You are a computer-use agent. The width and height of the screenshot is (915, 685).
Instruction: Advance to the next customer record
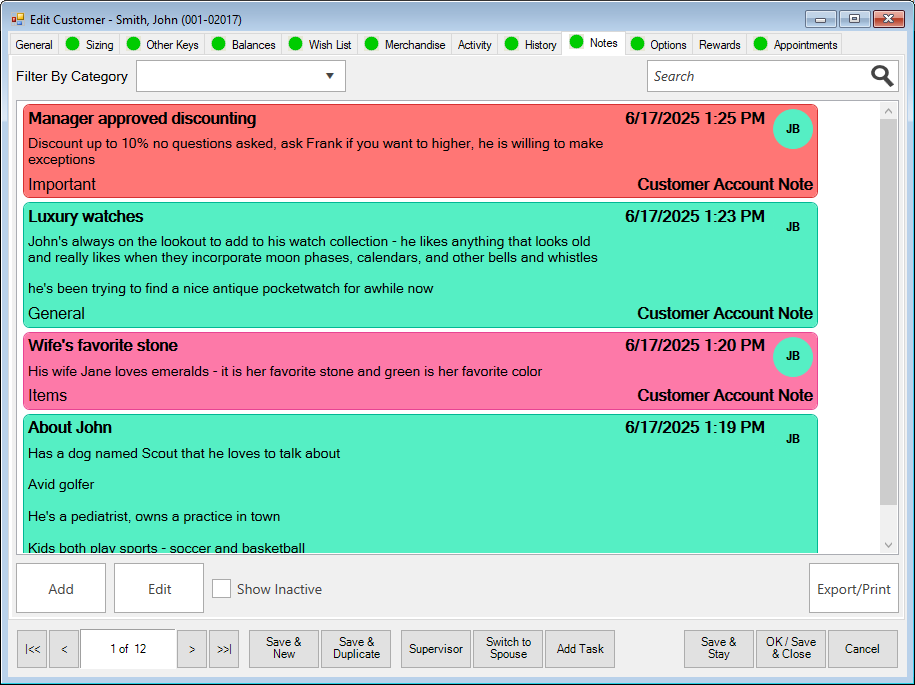(x=192, y=649)
